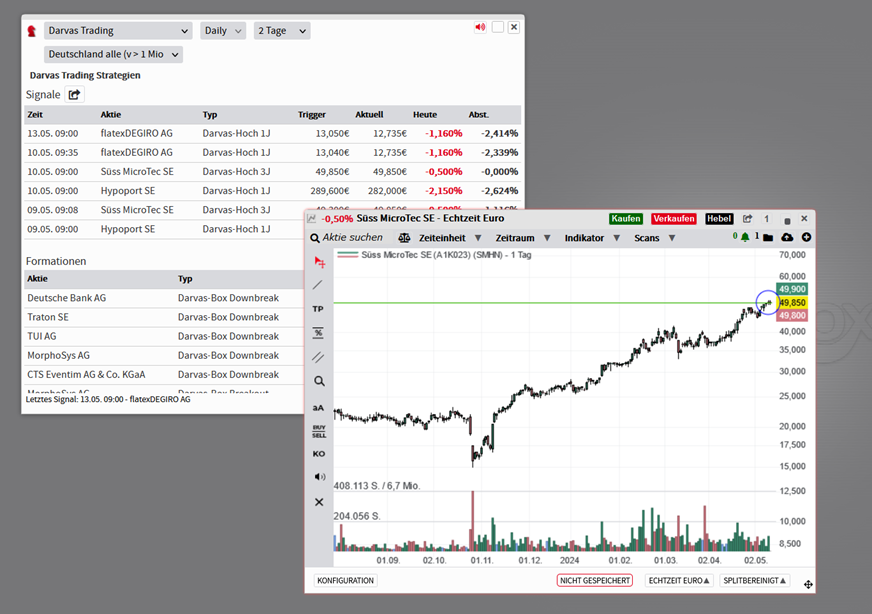Click the share icon in chart title bar
Viewport: 872px width, 614px height.
click(747, 219)
